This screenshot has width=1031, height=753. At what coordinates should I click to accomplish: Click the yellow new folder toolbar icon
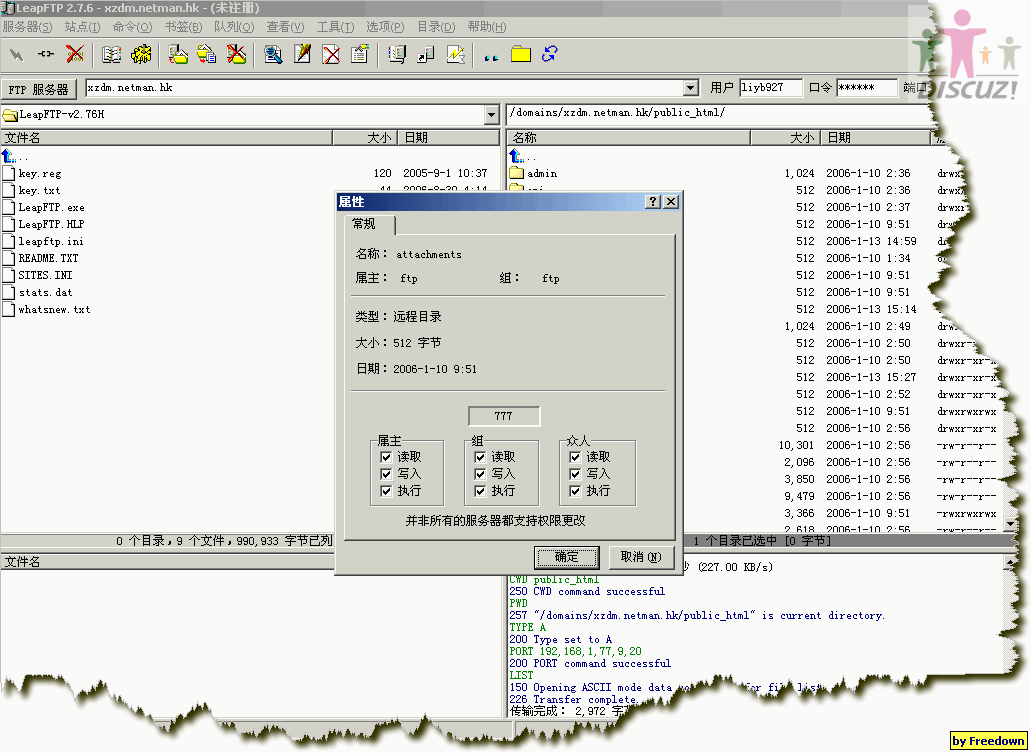(521, 55)
